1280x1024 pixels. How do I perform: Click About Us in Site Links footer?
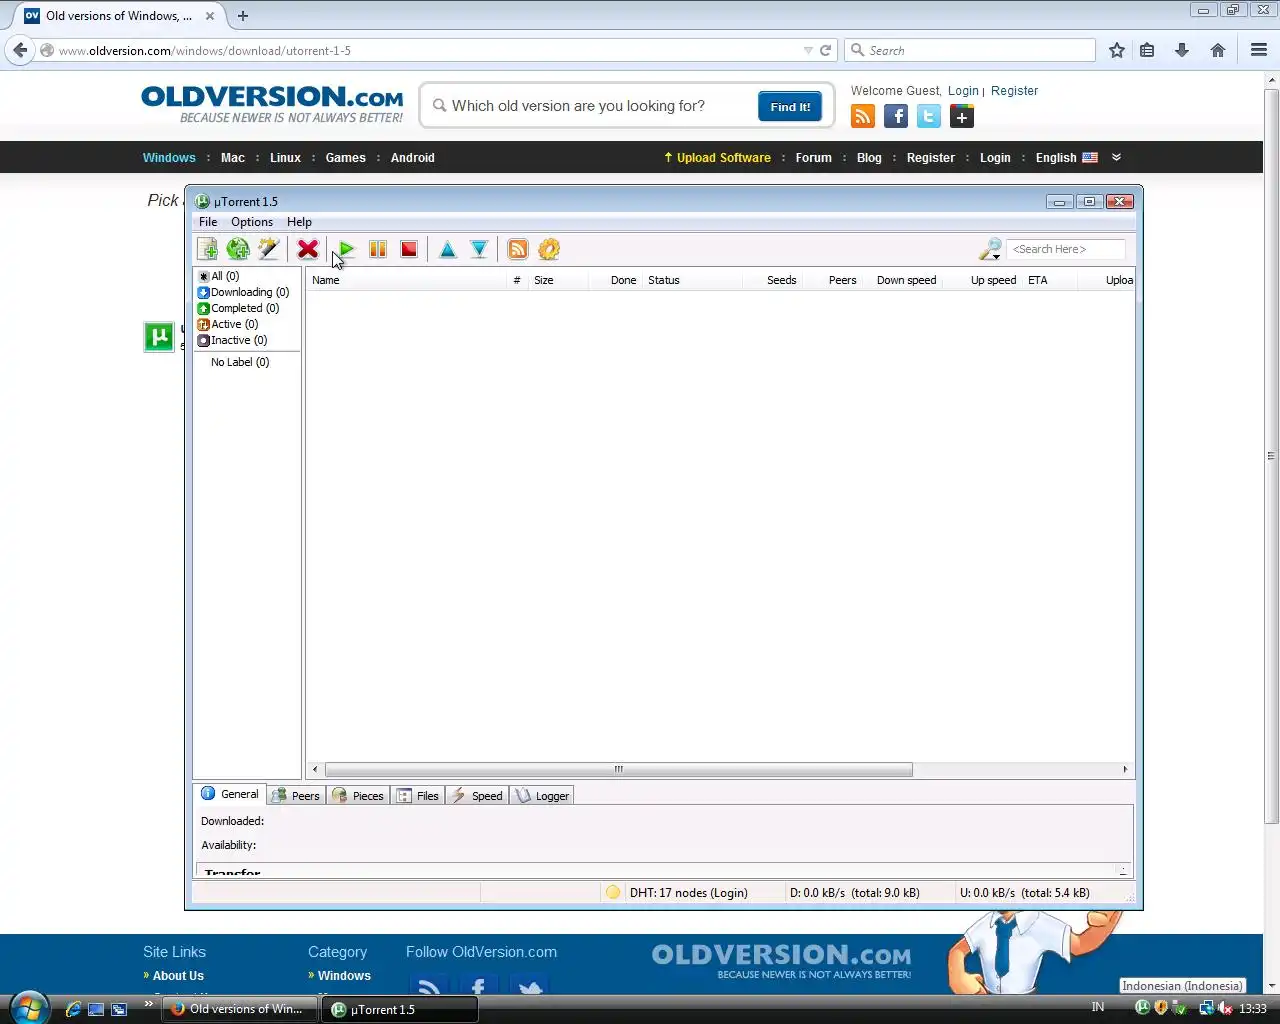pos(178,976)
